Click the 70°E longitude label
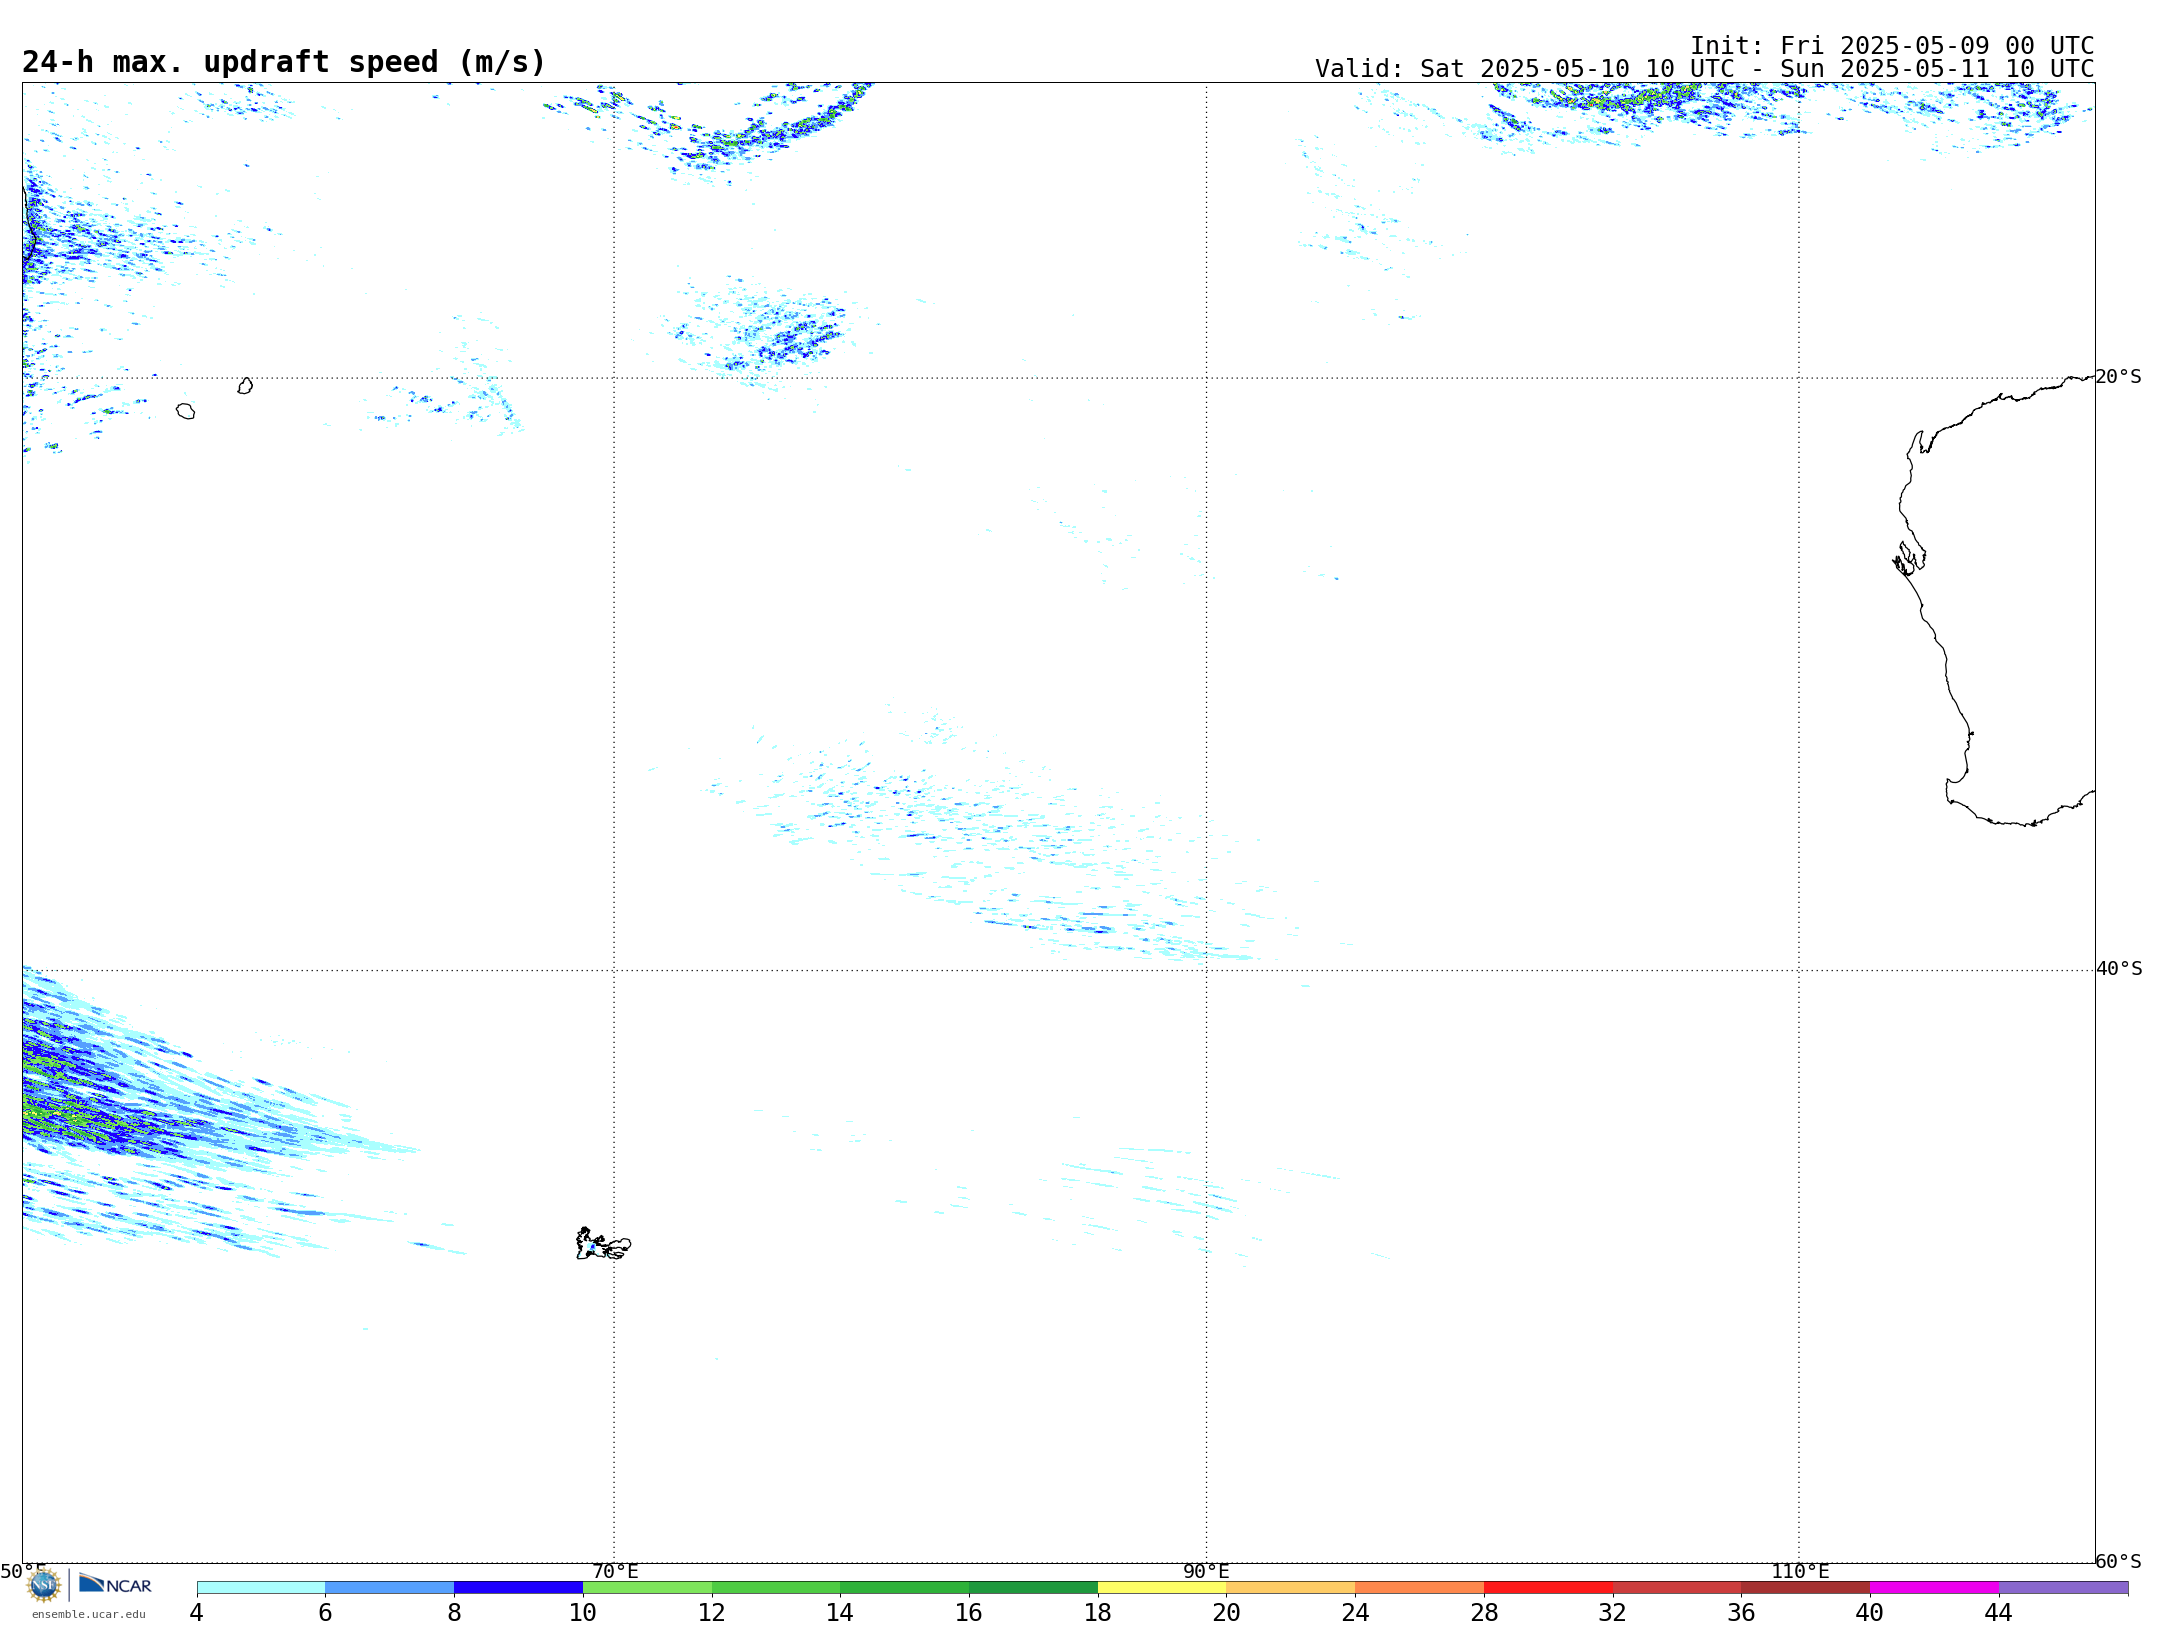The height and width of the screenshot is (1626, 2160). [615, 1571]
